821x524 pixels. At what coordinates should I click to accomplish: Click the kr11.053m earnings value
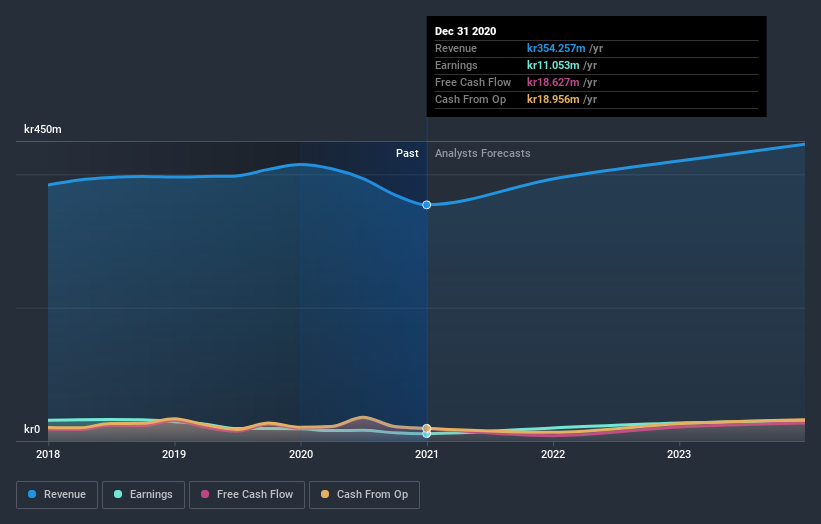coord(553,65)
